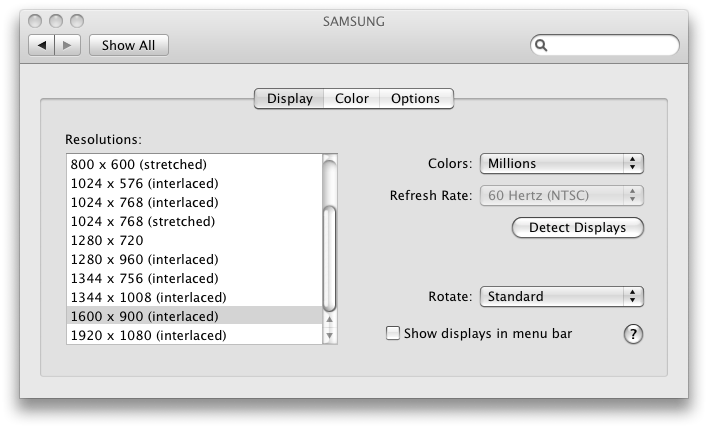The width and height of the screenshot is (708, 428).
Task: Click the resolution list scroll down arrow
Action: pos(330,335)
